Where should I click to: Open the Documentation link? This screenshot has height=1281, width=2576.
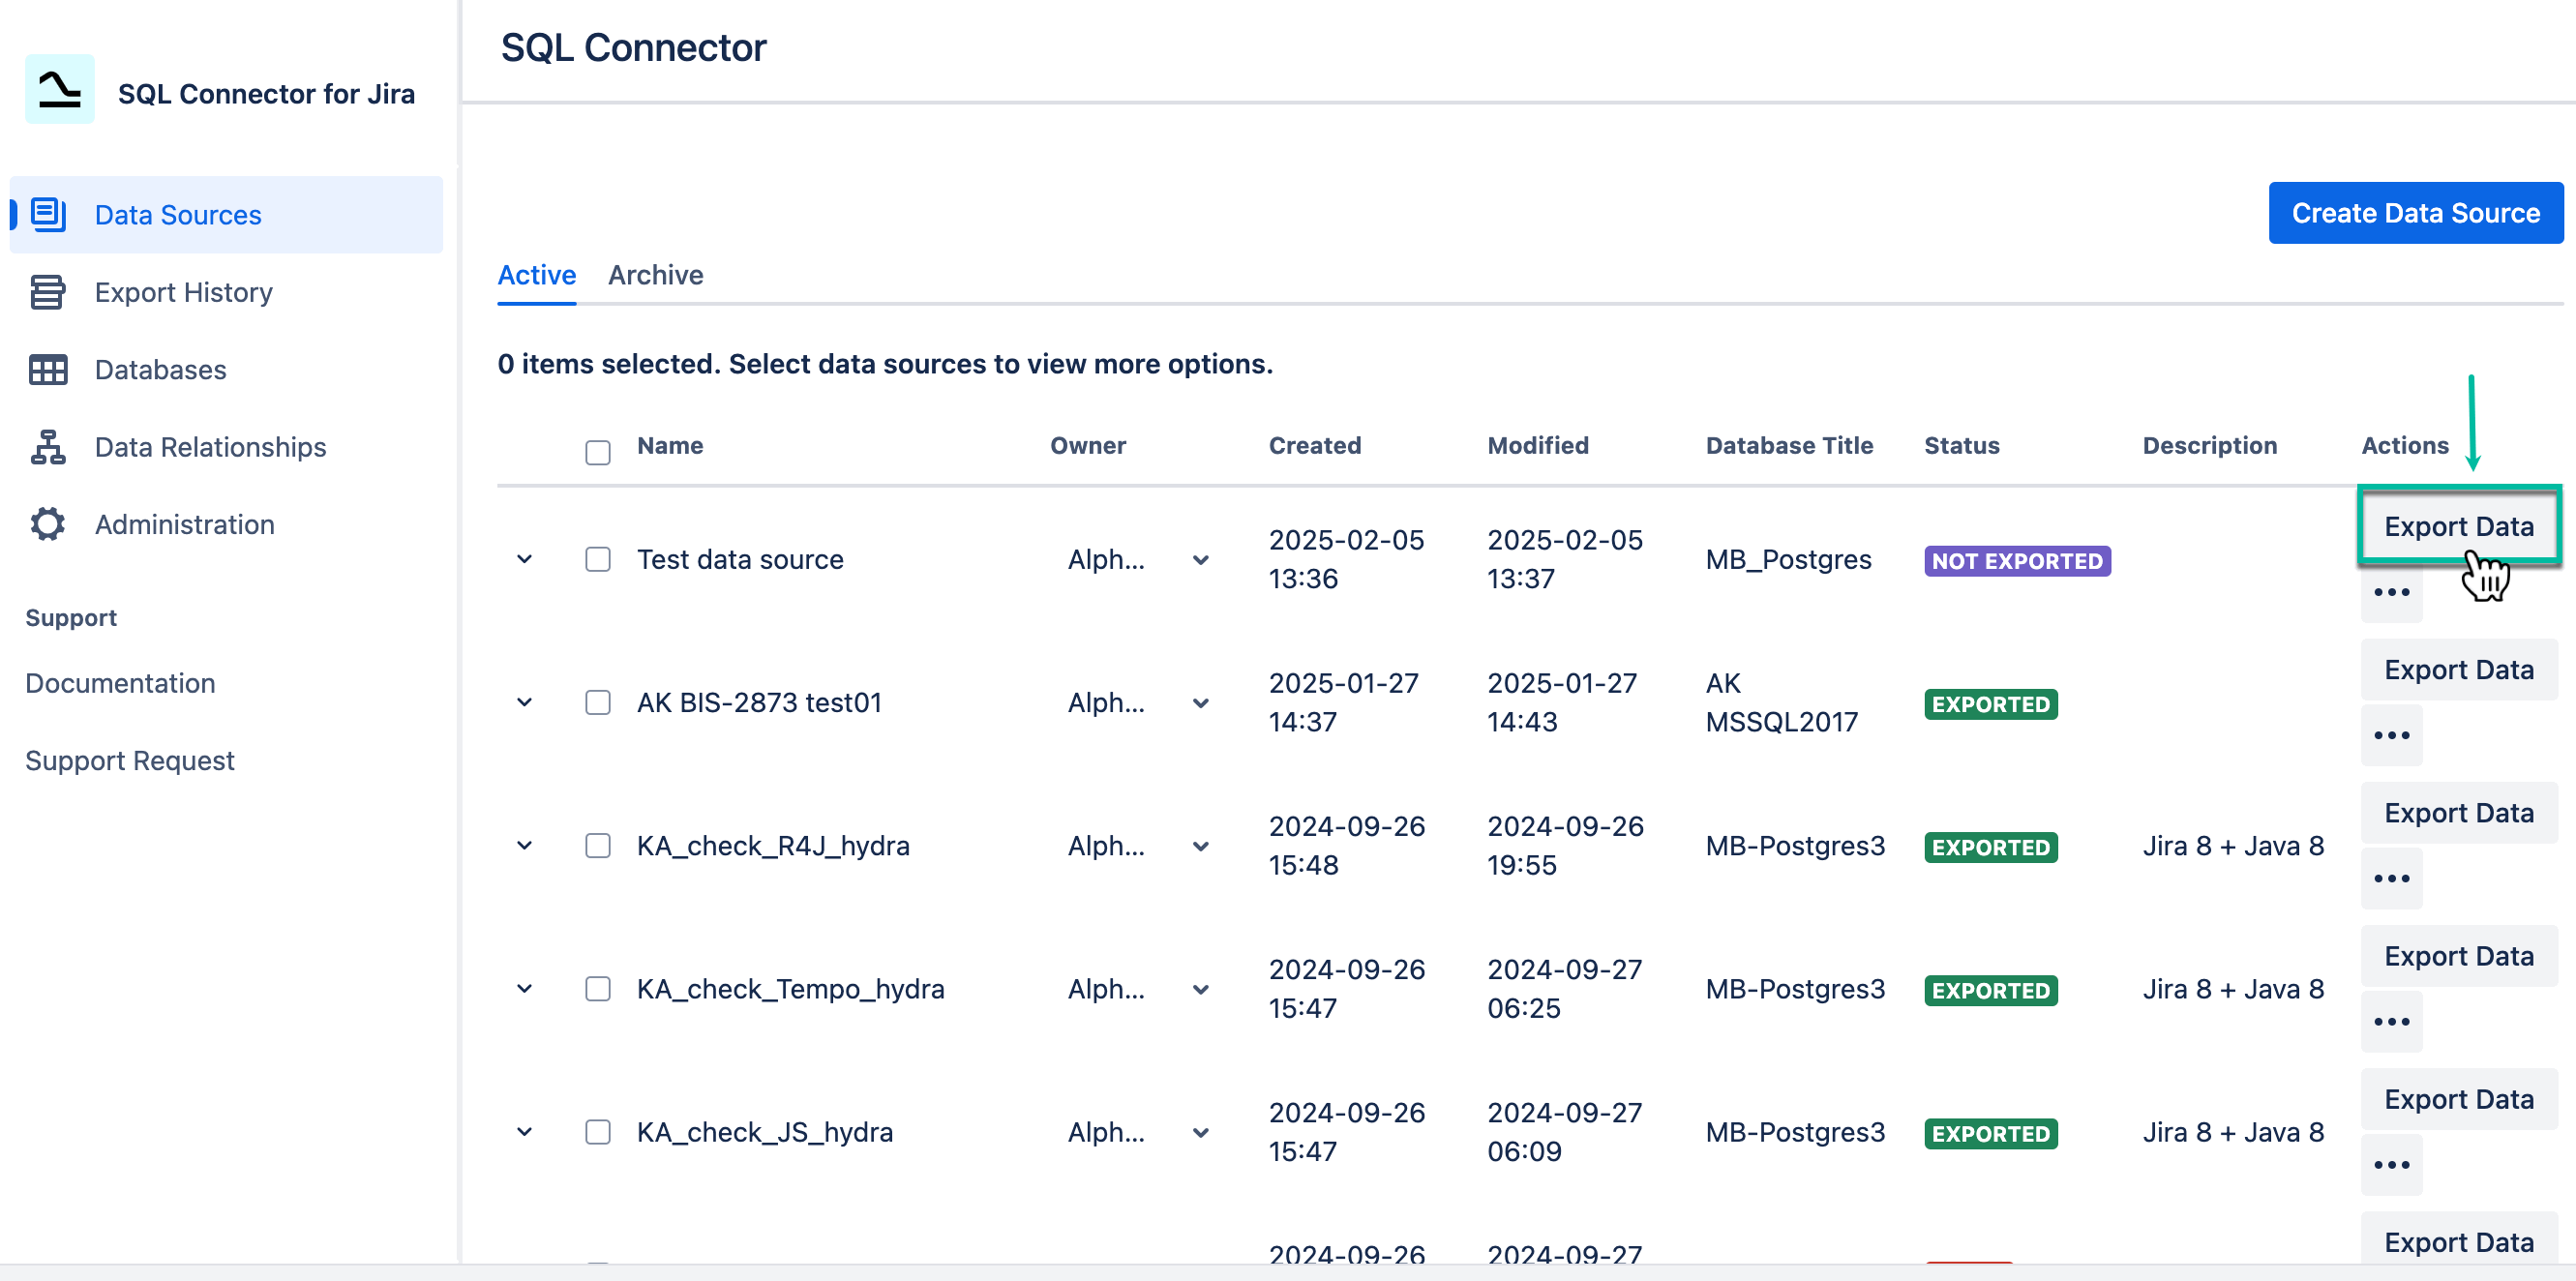tap(120, 683)
